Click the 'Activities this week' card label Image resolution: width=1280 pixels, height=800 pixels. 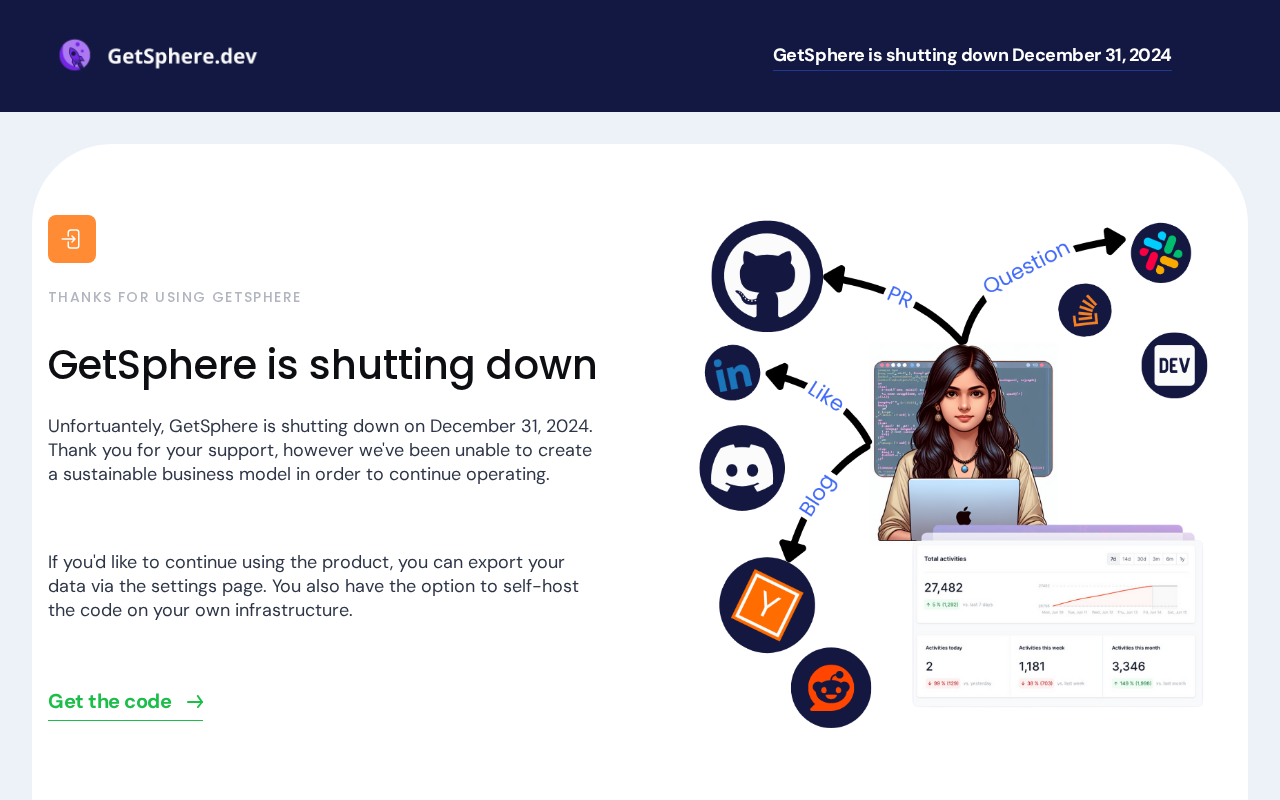coord(1042,648)
